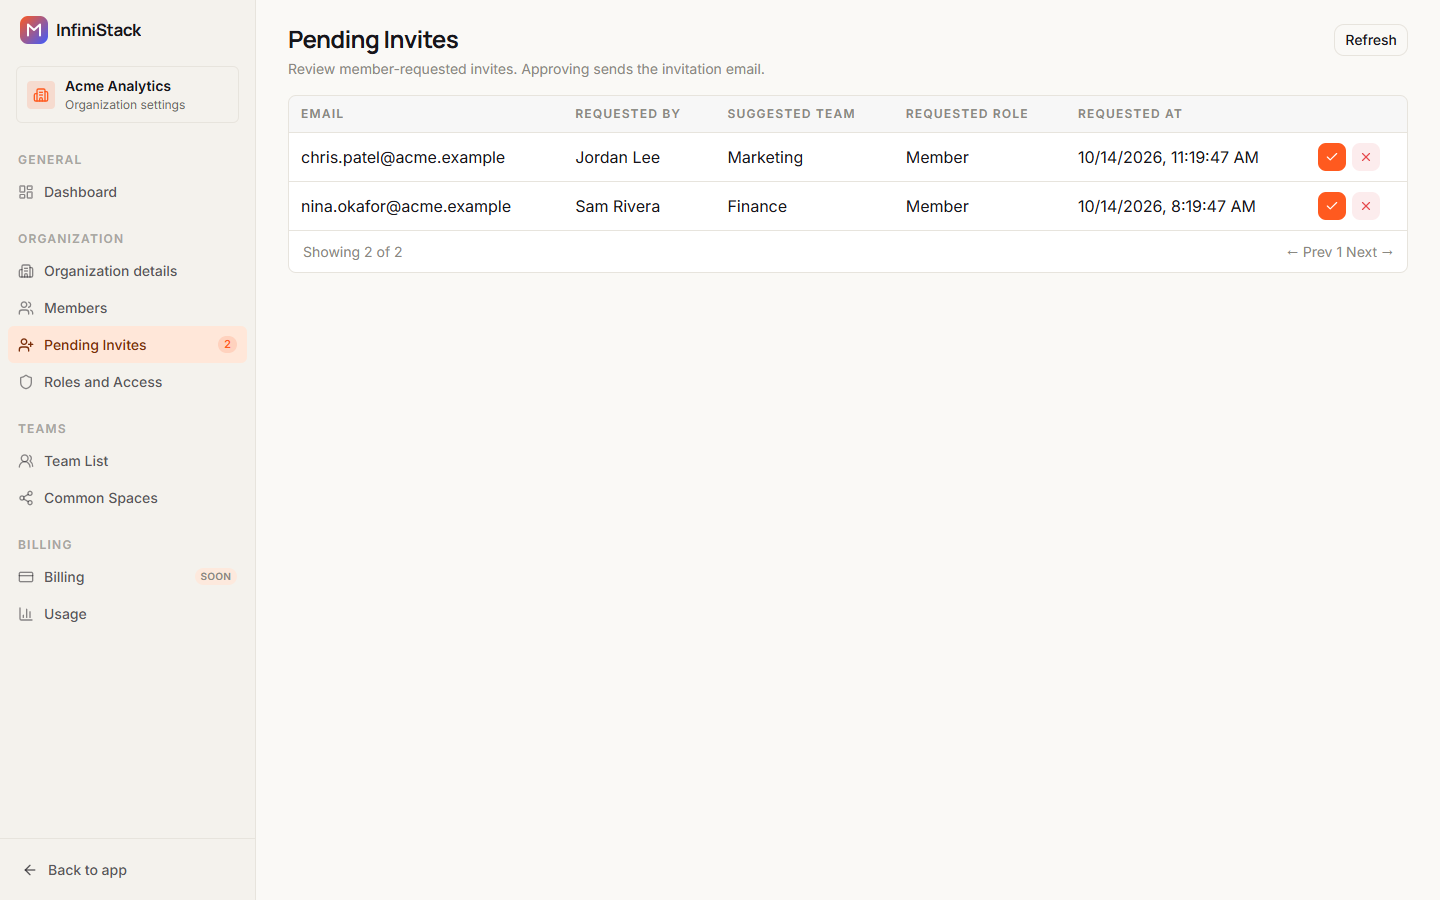Click the Finance team cell
Image resolution: width=1440 pixels, height=900 pixels.
click(x=757, y=206)
